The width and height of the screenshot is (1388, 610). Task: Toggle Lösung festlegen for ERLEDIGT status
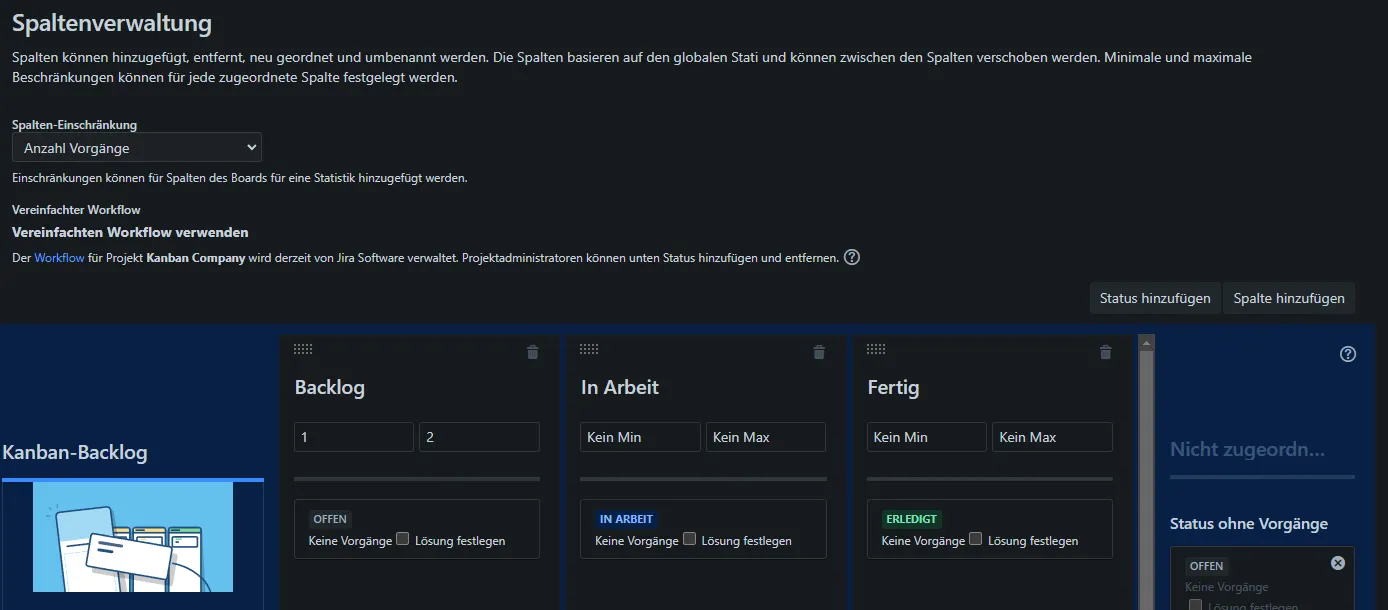coord(976,539)
